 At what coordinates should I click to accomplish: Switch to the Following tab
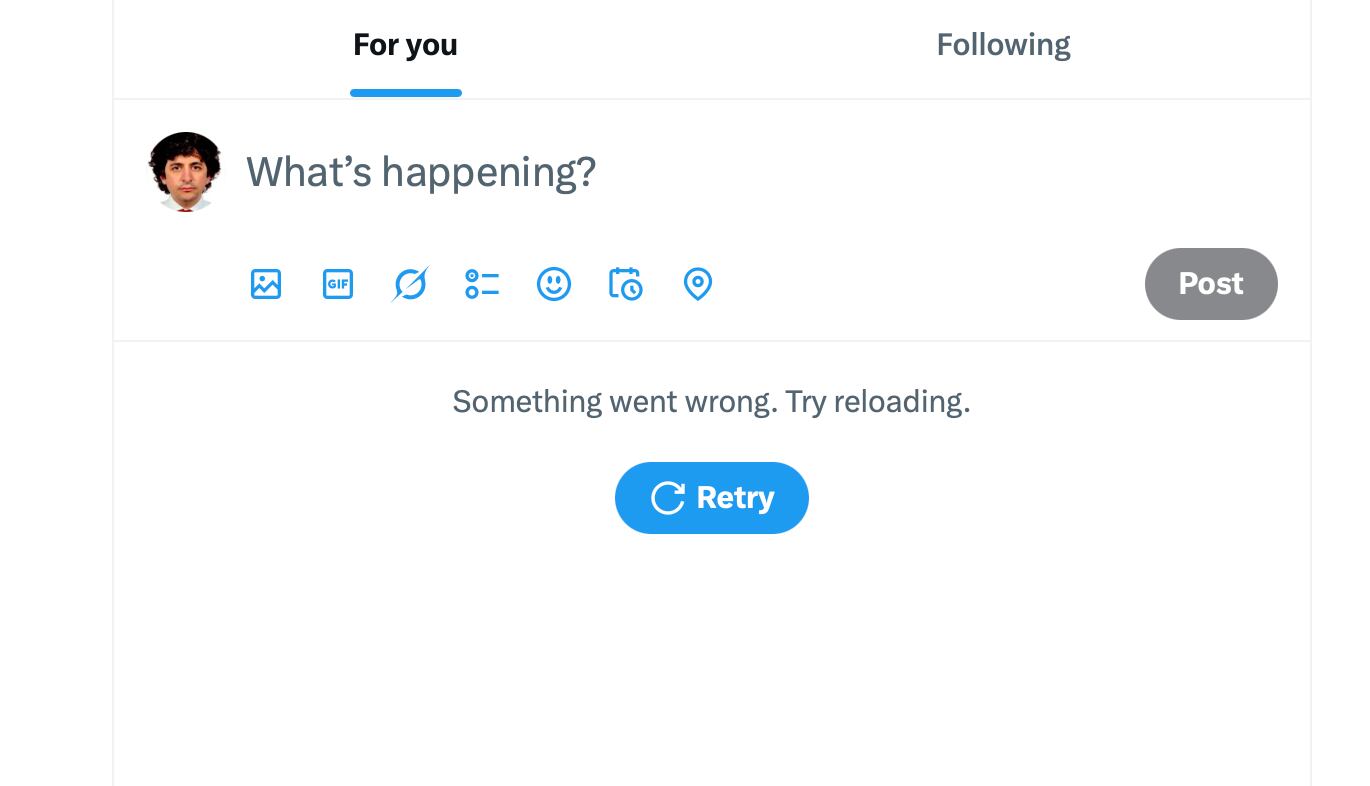1003,45
